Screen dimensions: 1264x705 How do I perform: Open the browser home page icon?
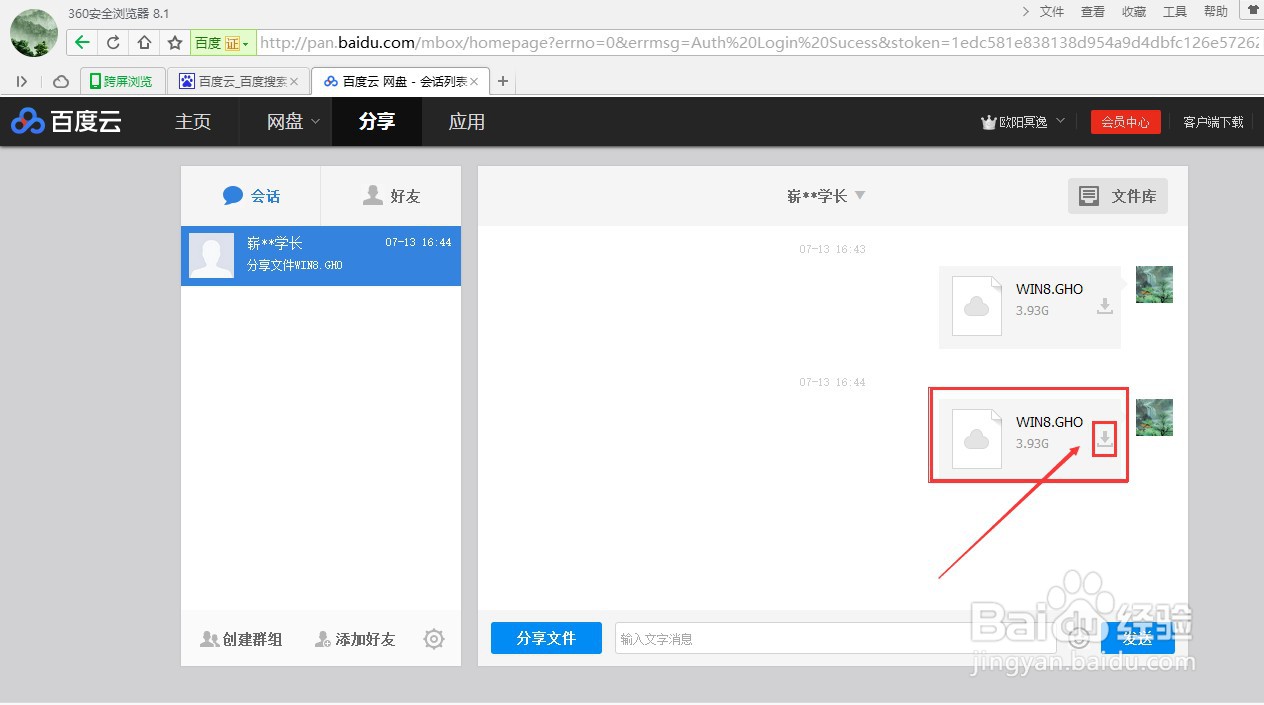pos(145,43)
